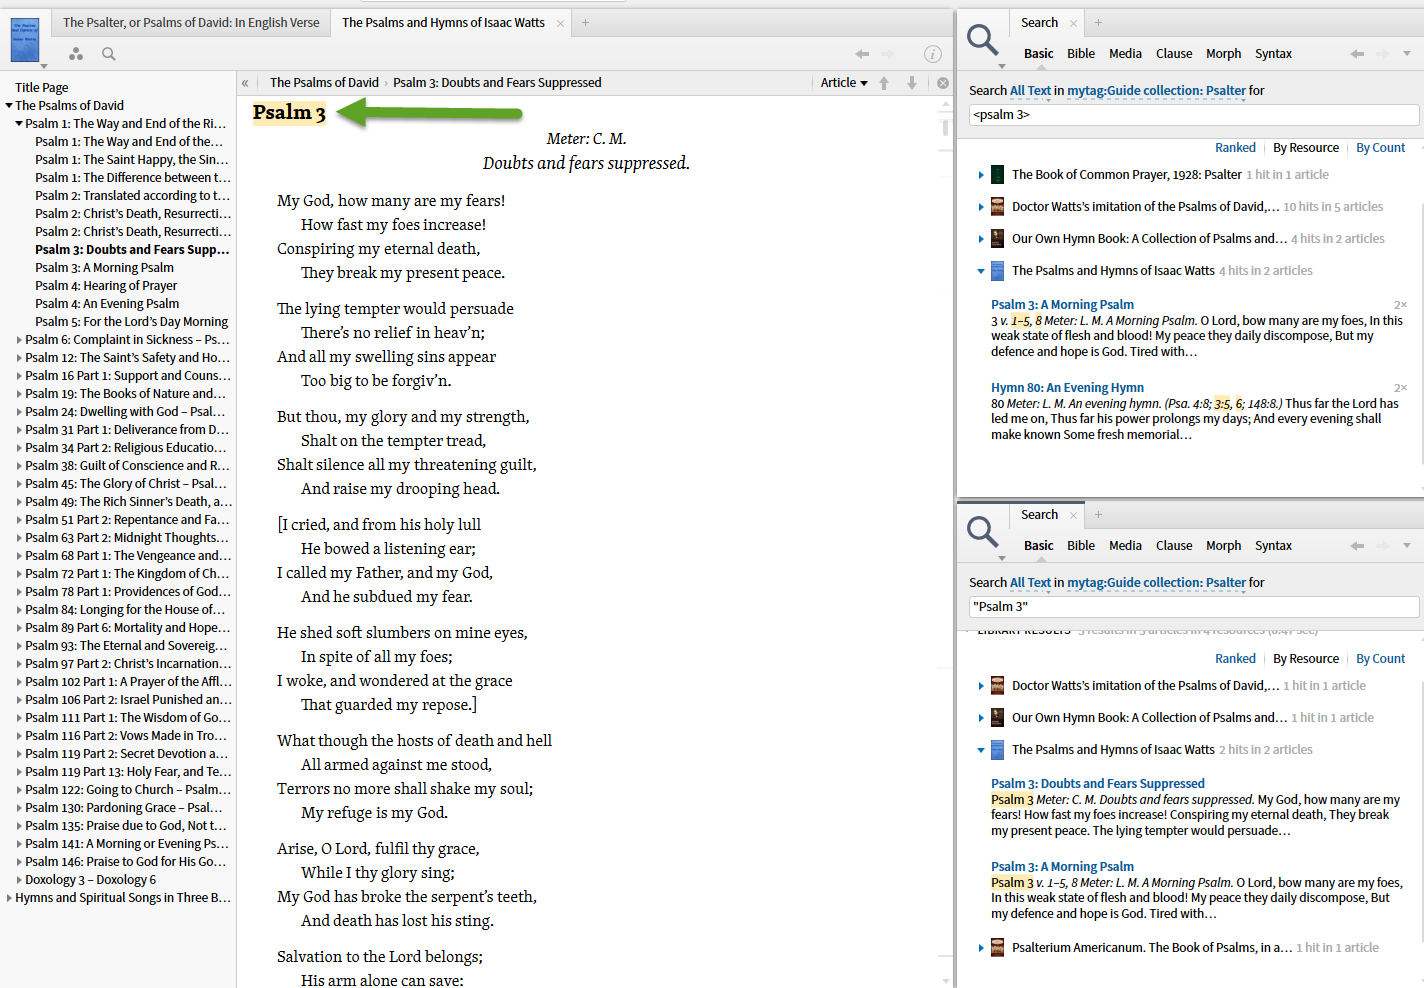Open the visual filters dots icon
The width and height of the screenshot is (1424, 988).
(x=76, y=54)
